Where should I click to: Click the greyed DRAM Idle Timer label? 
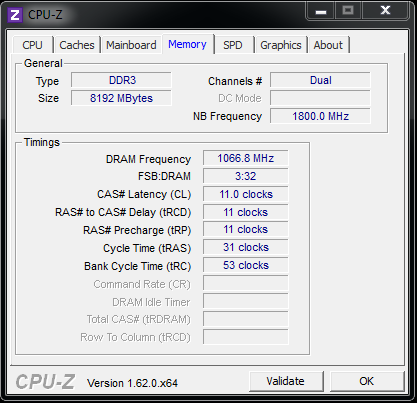pyautogui.click(x=151, y=302)
